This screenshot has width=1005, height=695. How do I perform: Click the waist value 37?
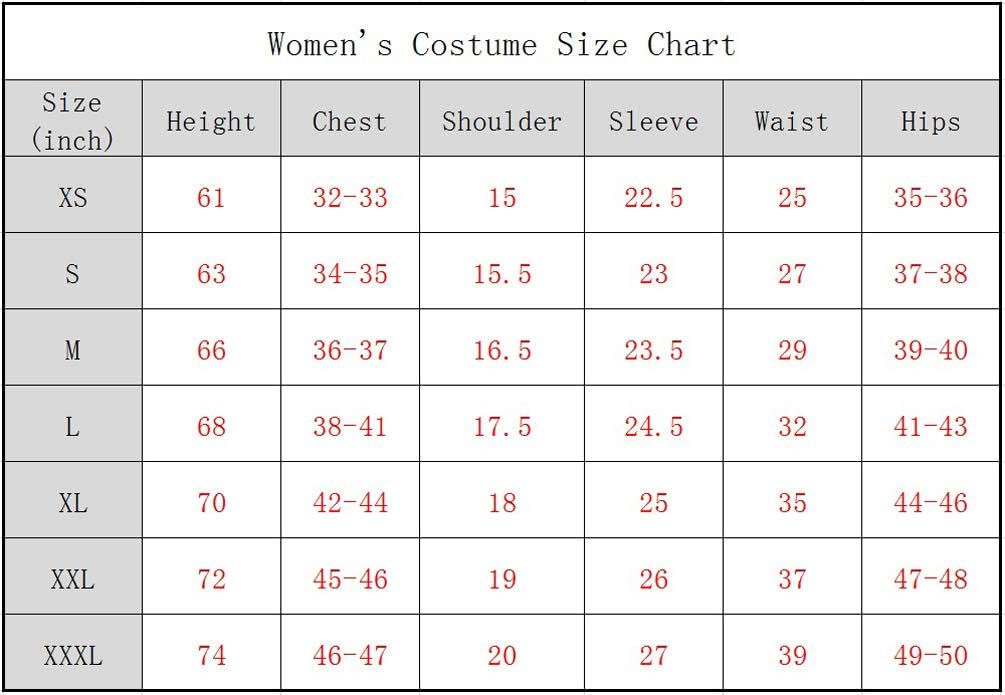click(792, 579)
